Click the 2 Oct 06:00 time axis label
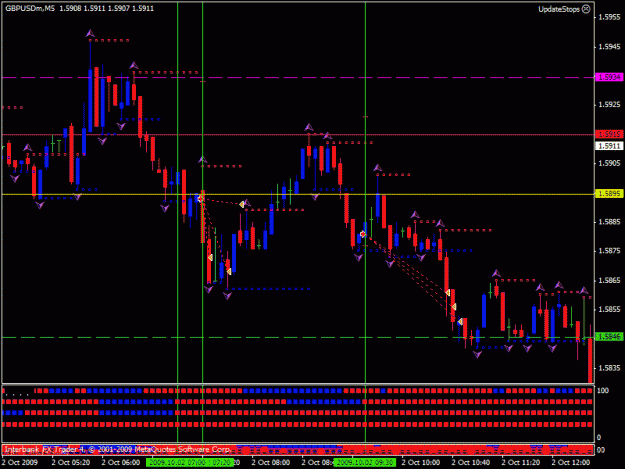Screen dimensions: 625x469 (x=121, y=463)
